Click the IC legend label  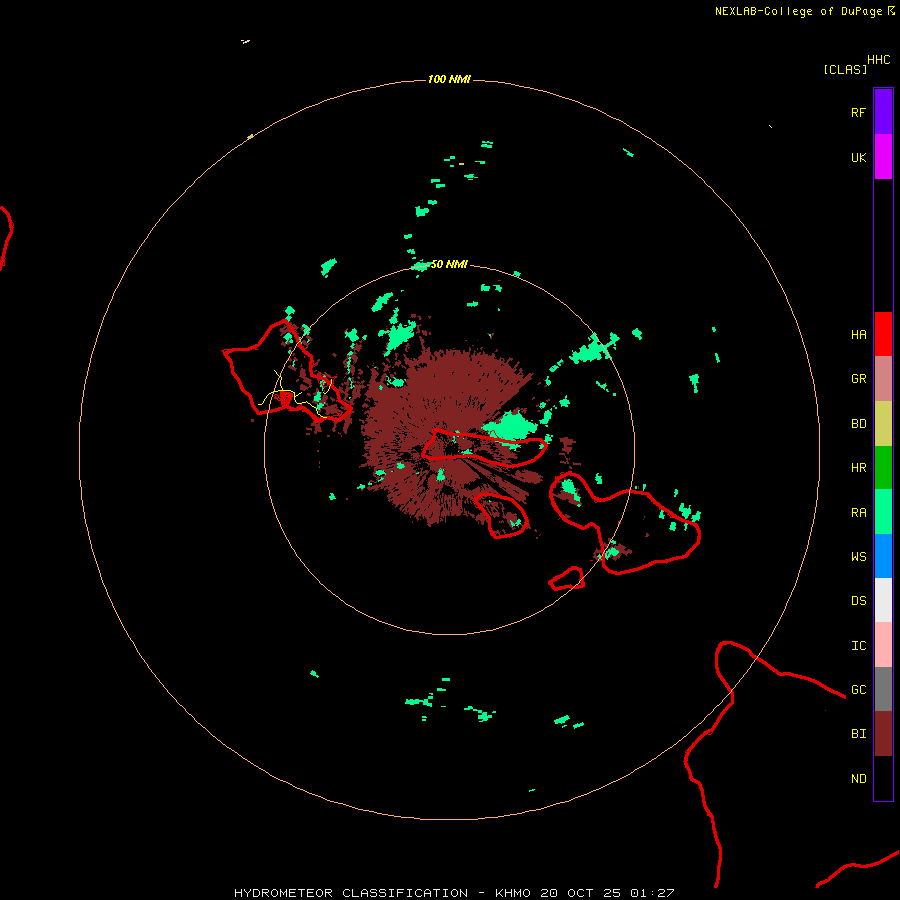click(x=858, y=646)
